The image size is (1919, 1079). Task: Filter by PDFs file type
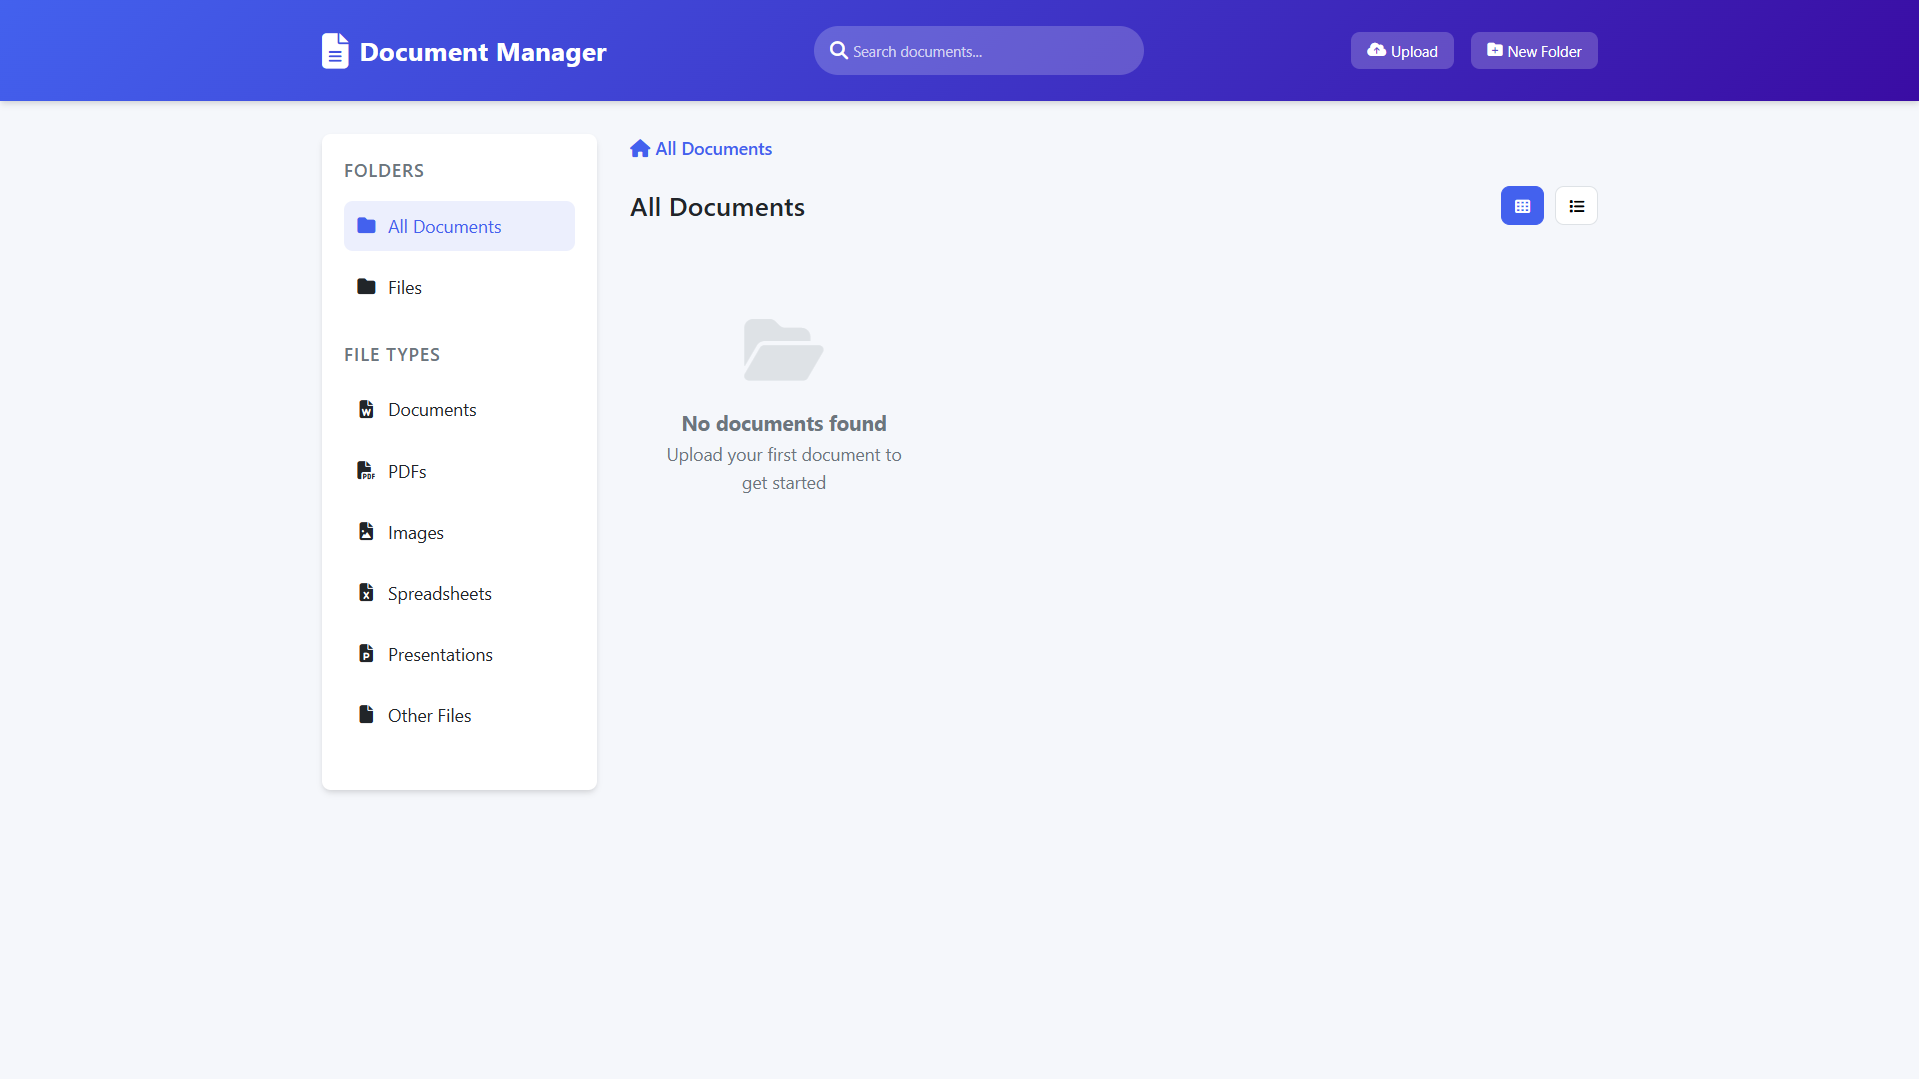tap(459, 471)
